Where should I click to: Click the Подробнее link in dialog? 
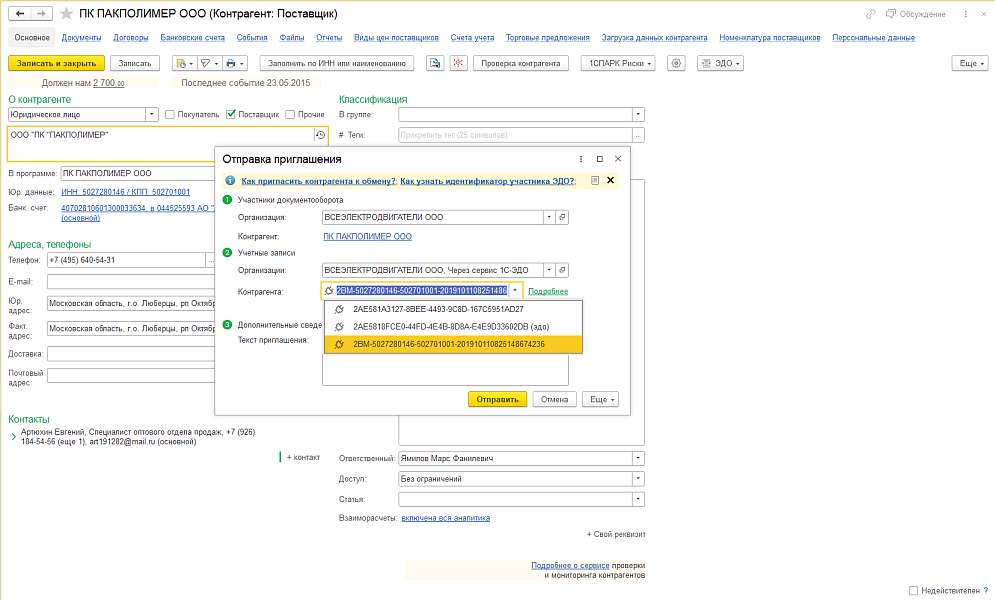[x=548, y=291]
